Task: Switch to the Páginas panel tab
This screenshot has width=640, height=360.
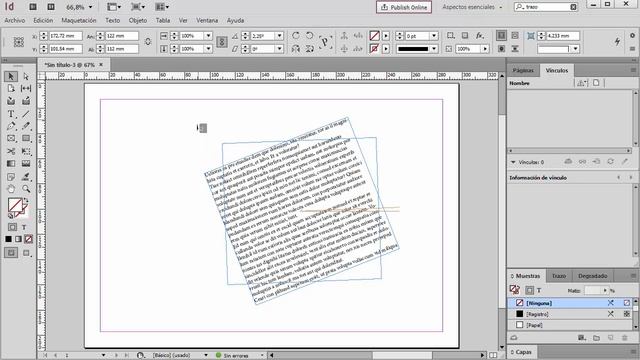Action: pyautogui.click(x=523, y=70)
